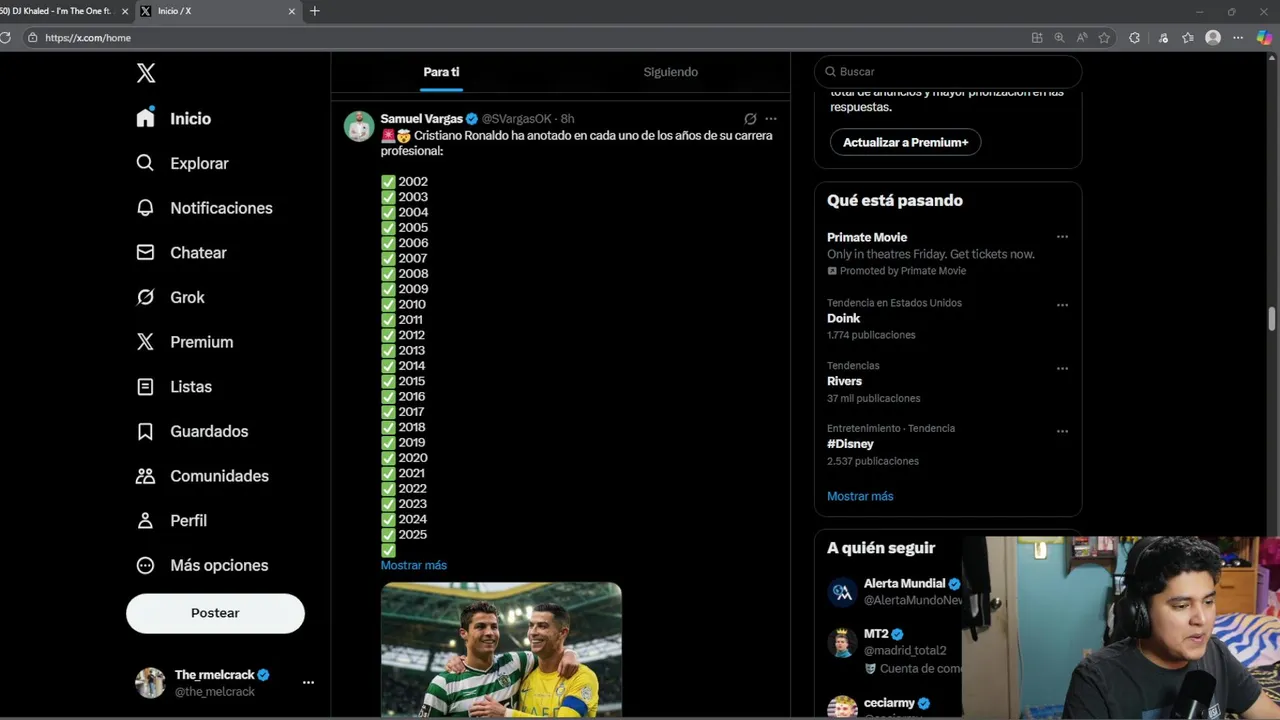1280x720 pixels.
Task: Open browser profile avatar icon
Action: [x=1213, y=38]
